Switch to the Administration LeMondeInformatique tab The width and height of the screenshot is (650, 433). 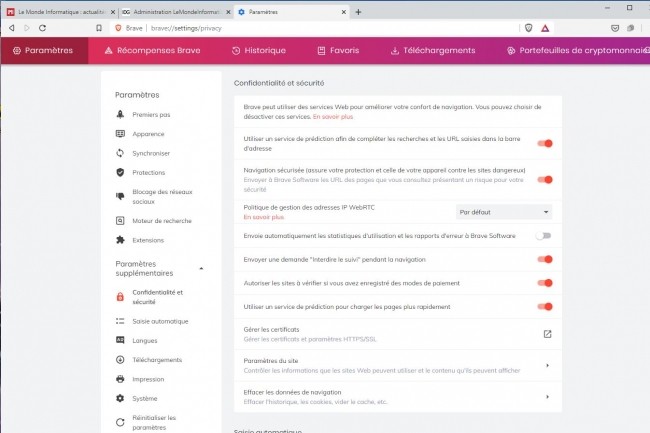176,12
